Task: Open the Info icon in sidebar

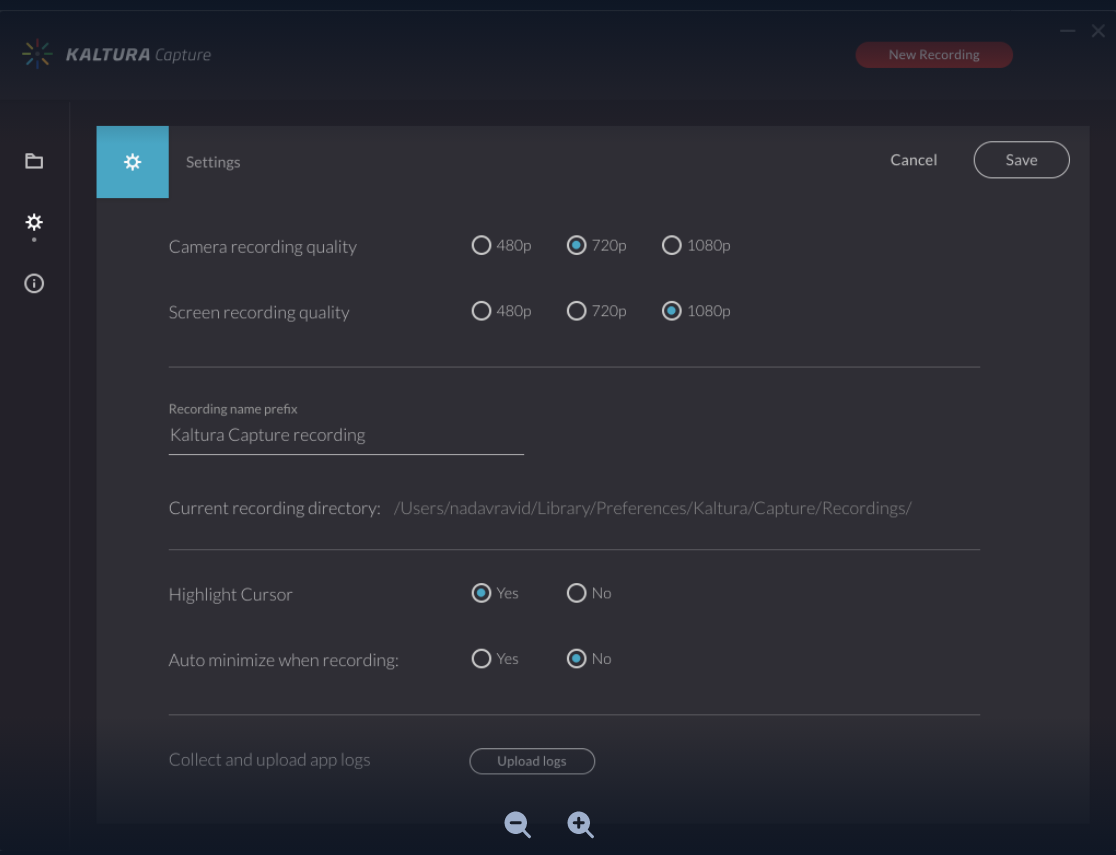Action: pos(33,283)
